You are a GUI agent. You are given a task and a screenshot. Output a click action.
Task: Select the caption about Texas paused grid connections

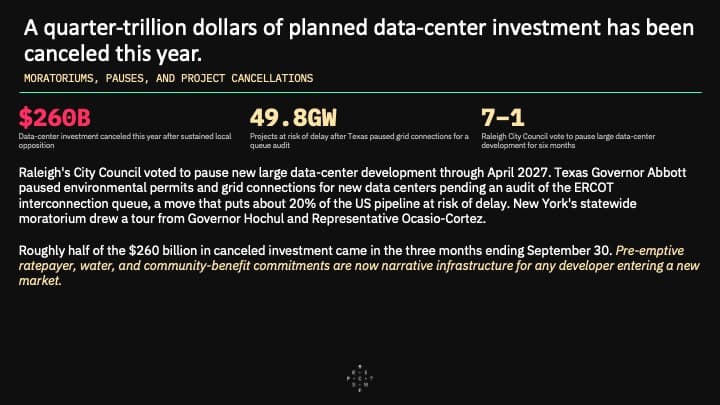tap(359, 141)
